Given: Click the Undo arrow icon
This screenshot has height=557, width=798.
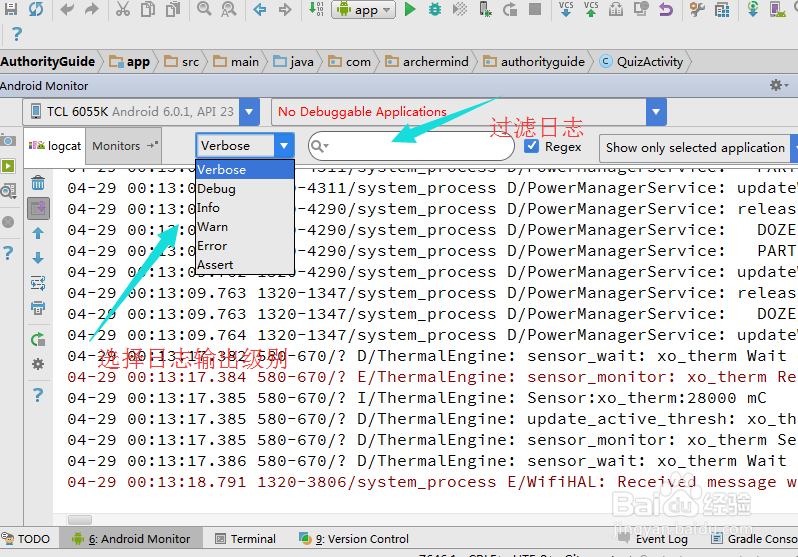Looking at the screenshot, I should tap(67, 9).
